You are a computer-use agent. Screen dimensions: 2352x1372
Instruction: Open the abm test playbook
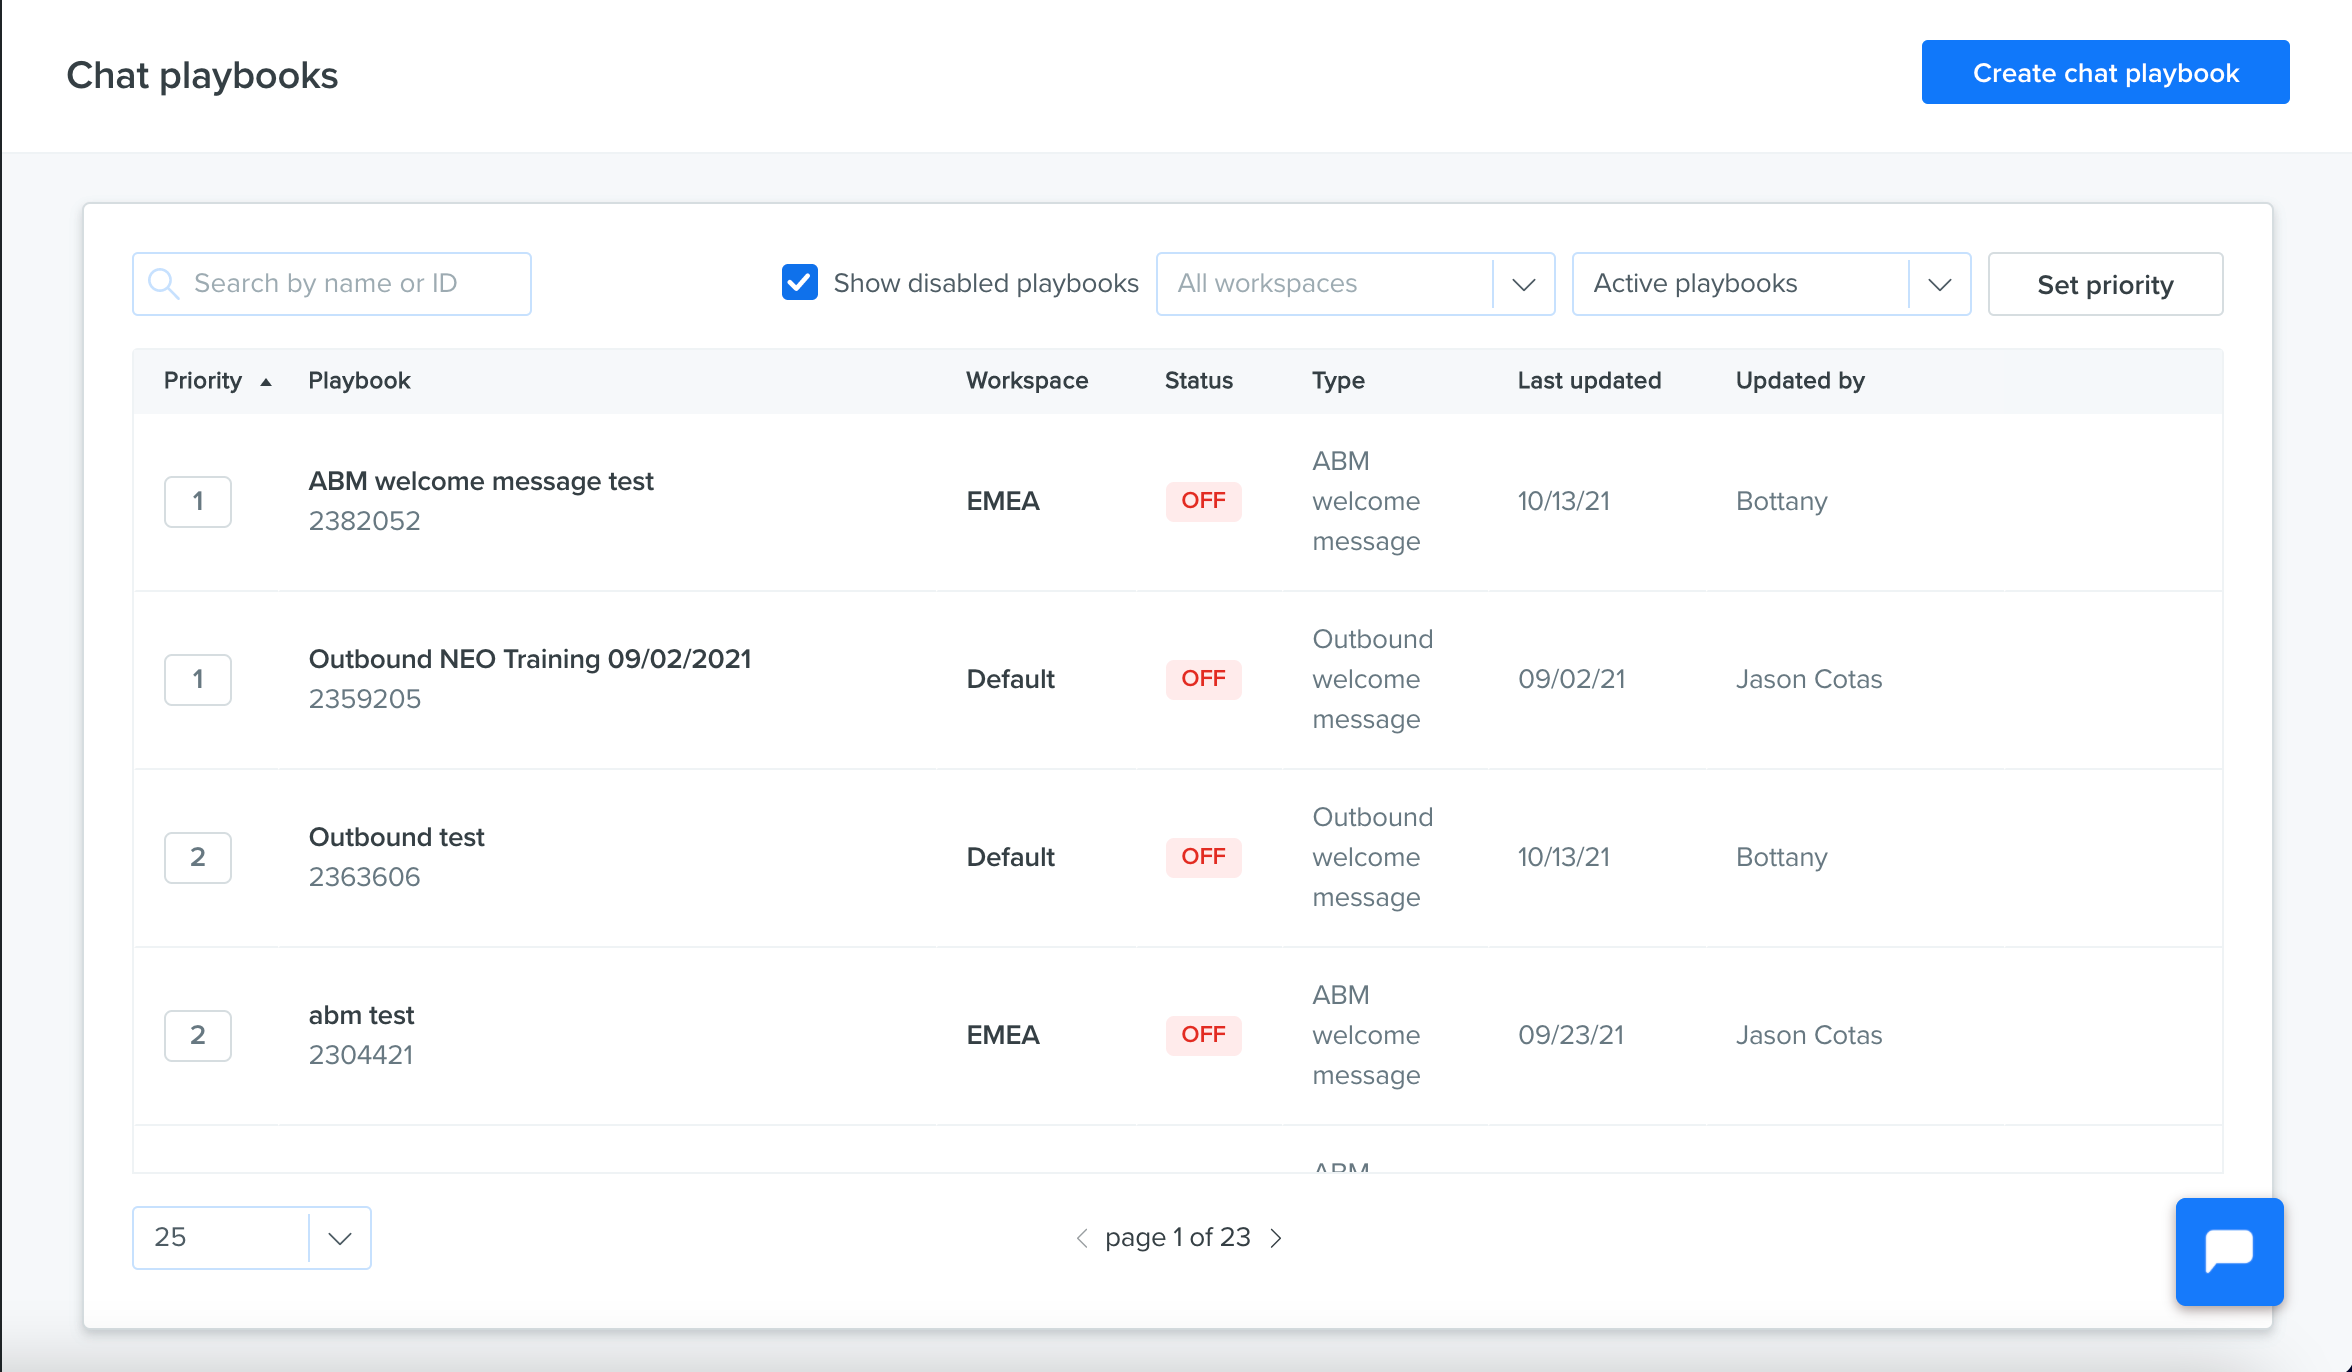click(x=361, y=1015)
